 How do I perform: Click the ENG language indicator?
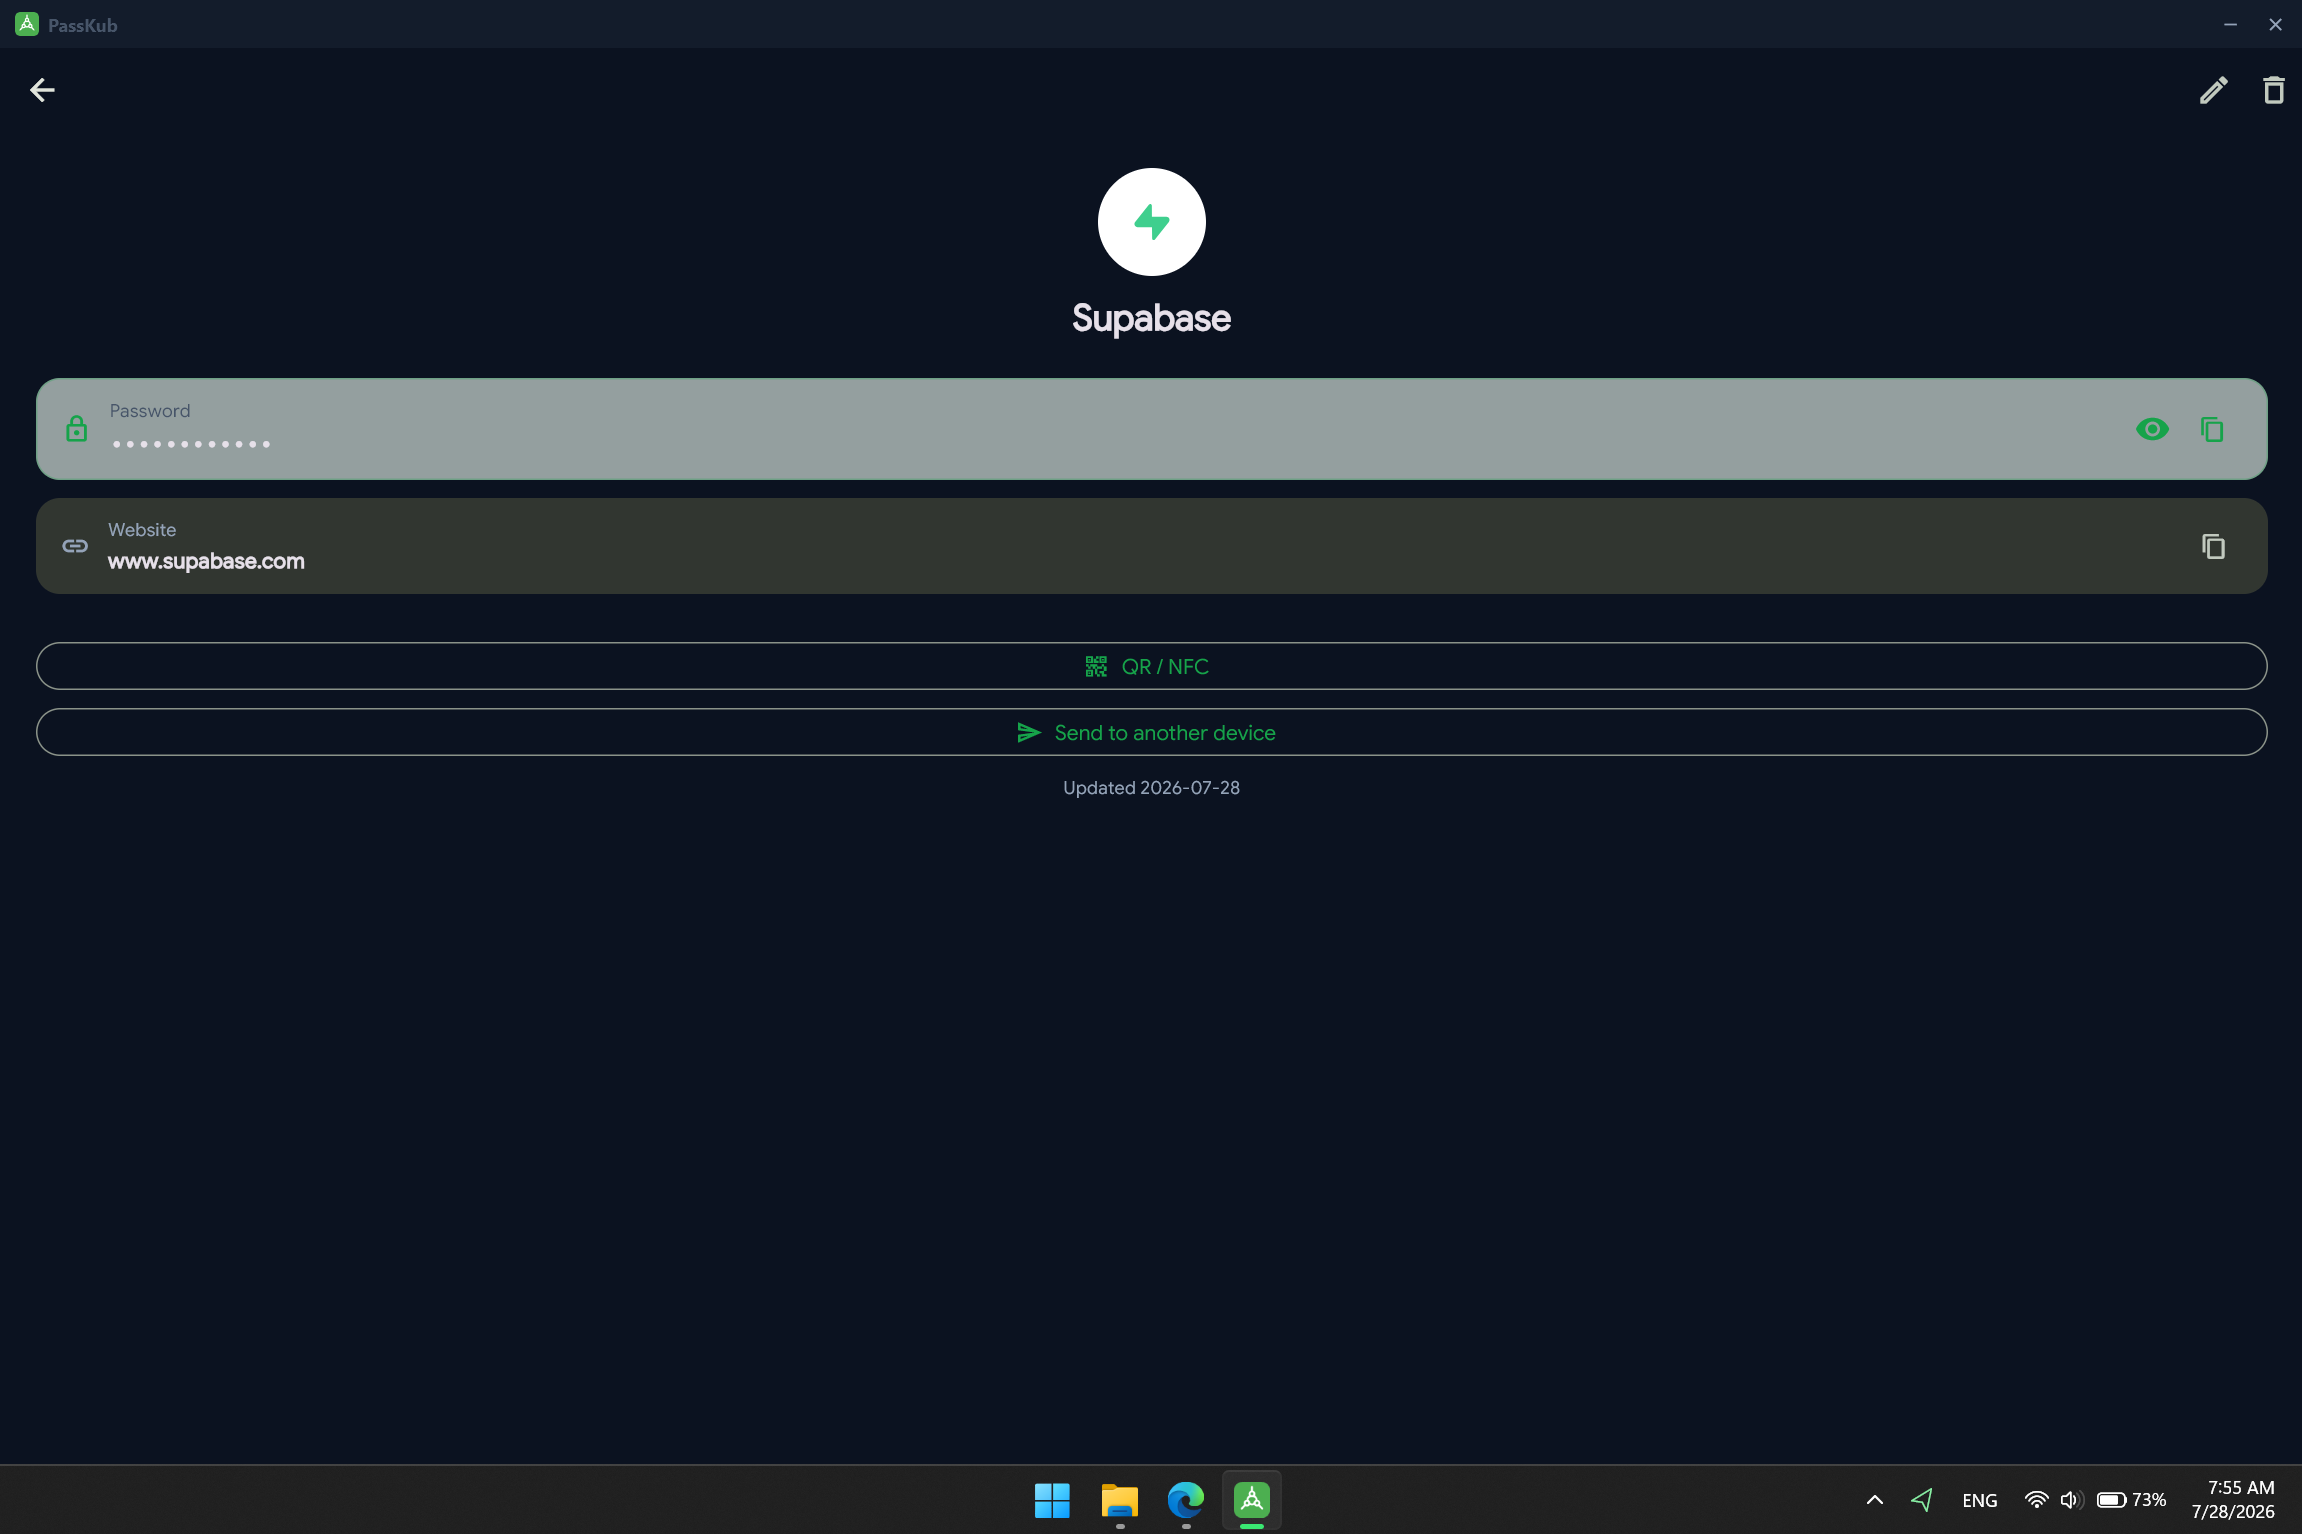point(1980,1500)
